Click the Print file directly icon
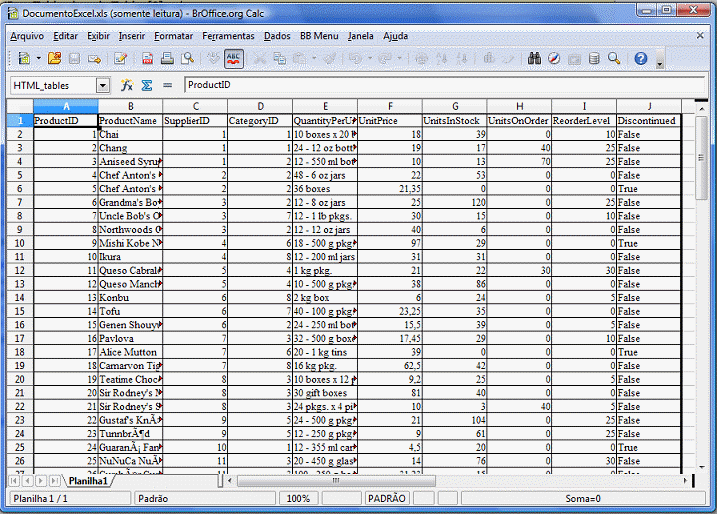The image size is (717, 514). 167,59
